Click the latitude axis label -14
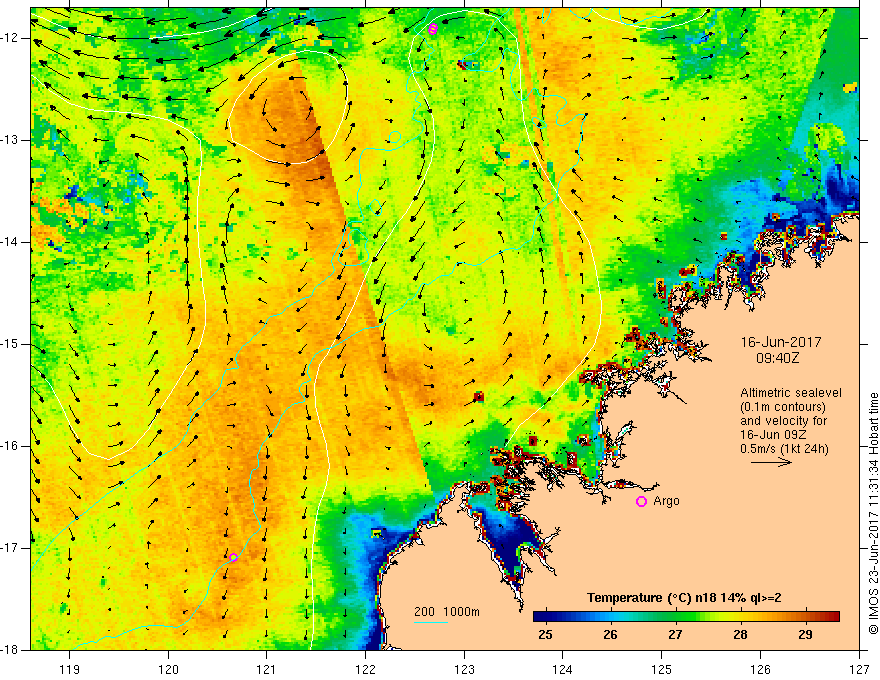This screenshot has width=880, height=680. (x=11, y=242)
